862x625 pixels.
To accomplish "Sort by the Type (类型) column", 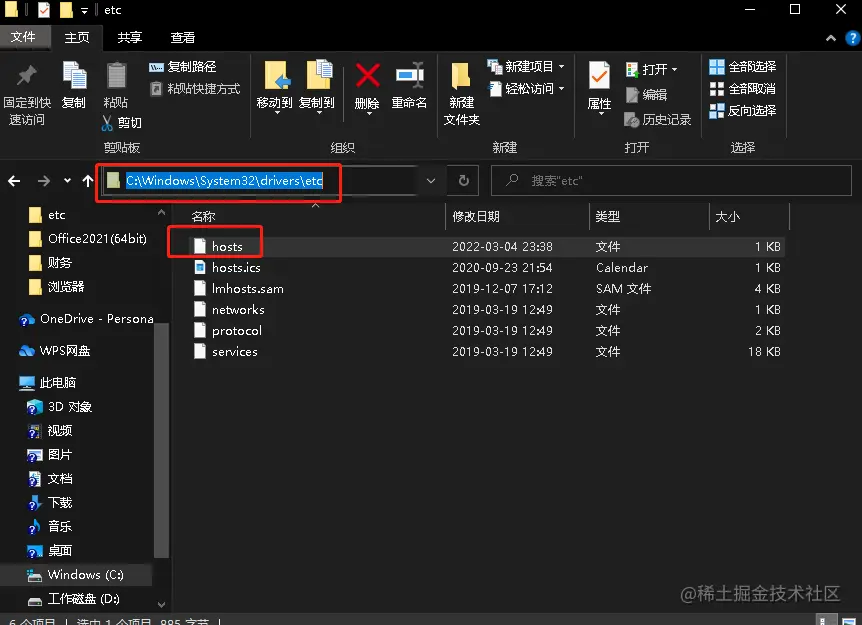I will tap(608, 217).
